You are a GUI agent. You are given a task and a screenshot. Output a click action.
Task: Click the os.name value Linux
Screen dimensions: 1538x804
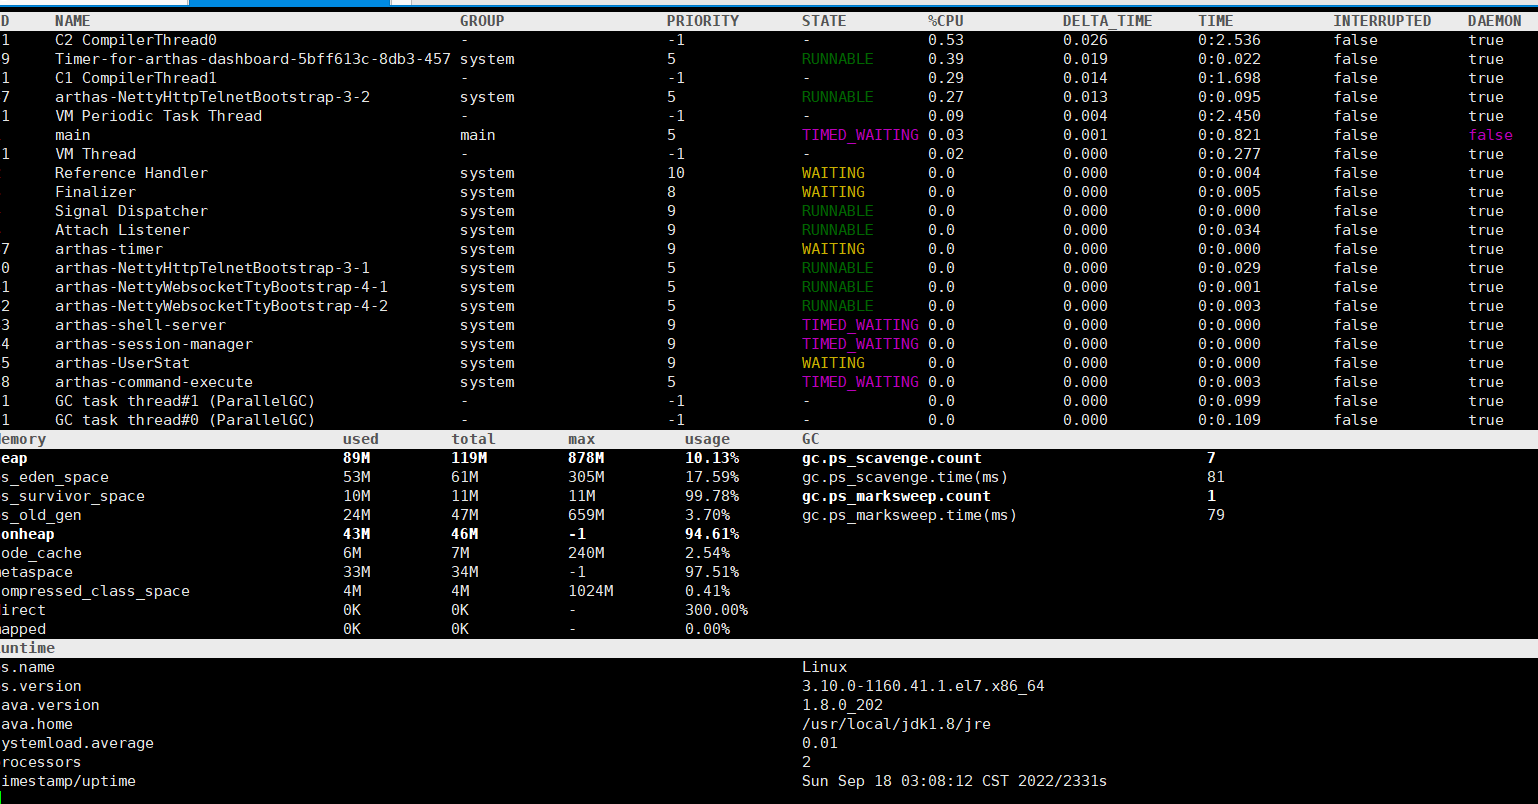click(x=824, y=667)
